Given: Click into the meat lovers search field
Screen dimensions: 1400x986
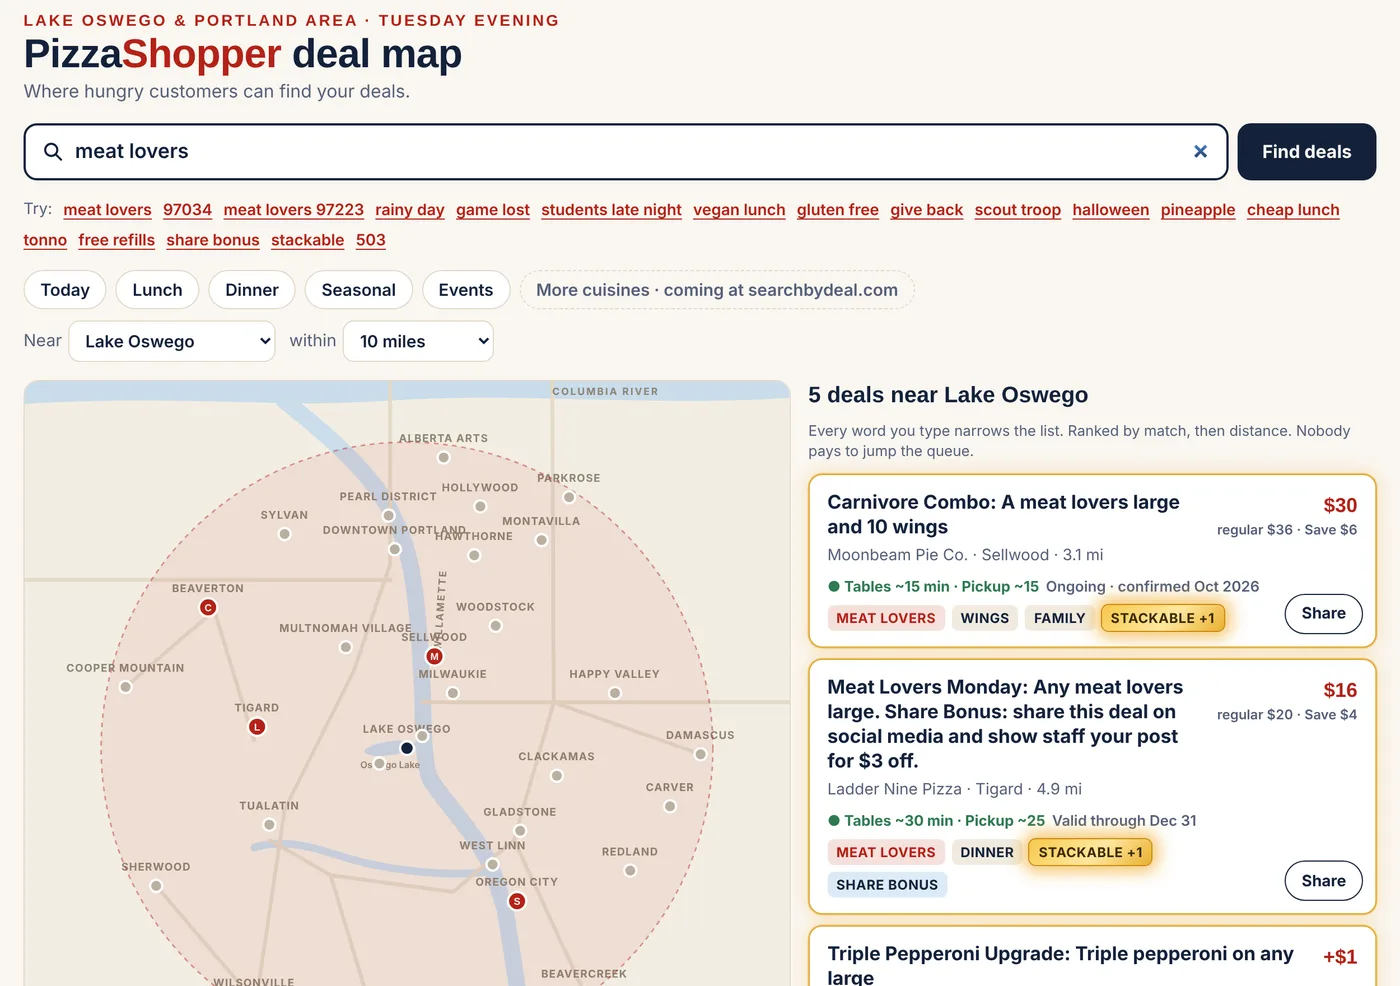Looking at the screenshot, I should point(626,152).
